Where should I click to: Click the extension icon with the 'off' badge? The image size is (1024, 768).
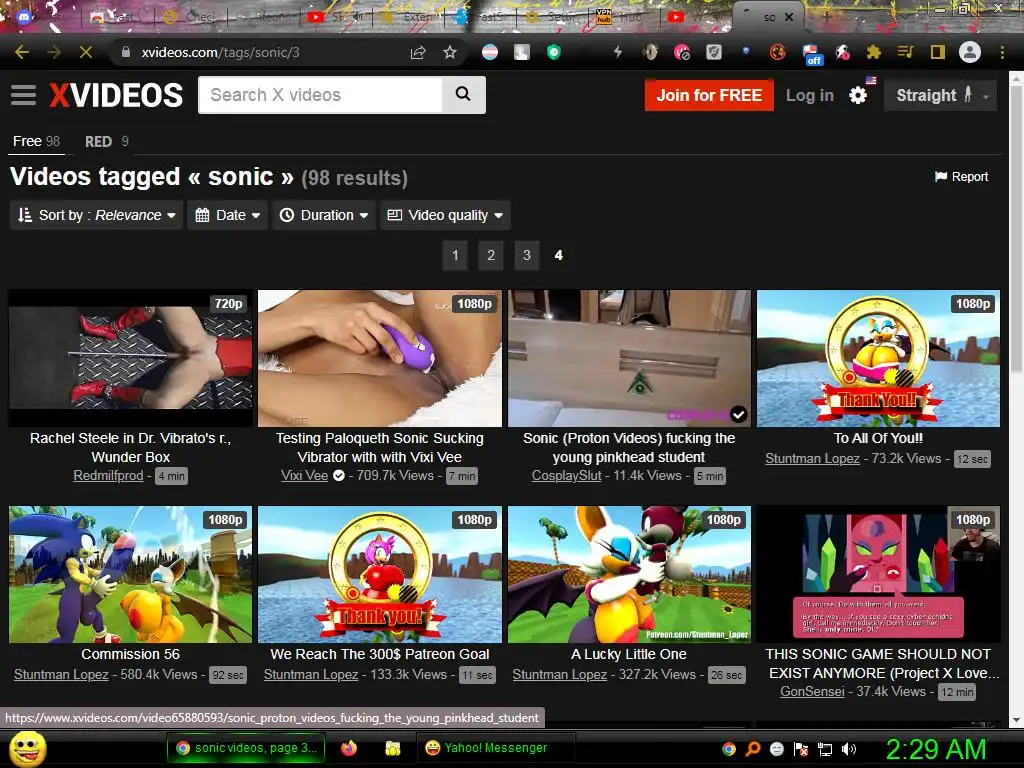(x=810, y=54)
